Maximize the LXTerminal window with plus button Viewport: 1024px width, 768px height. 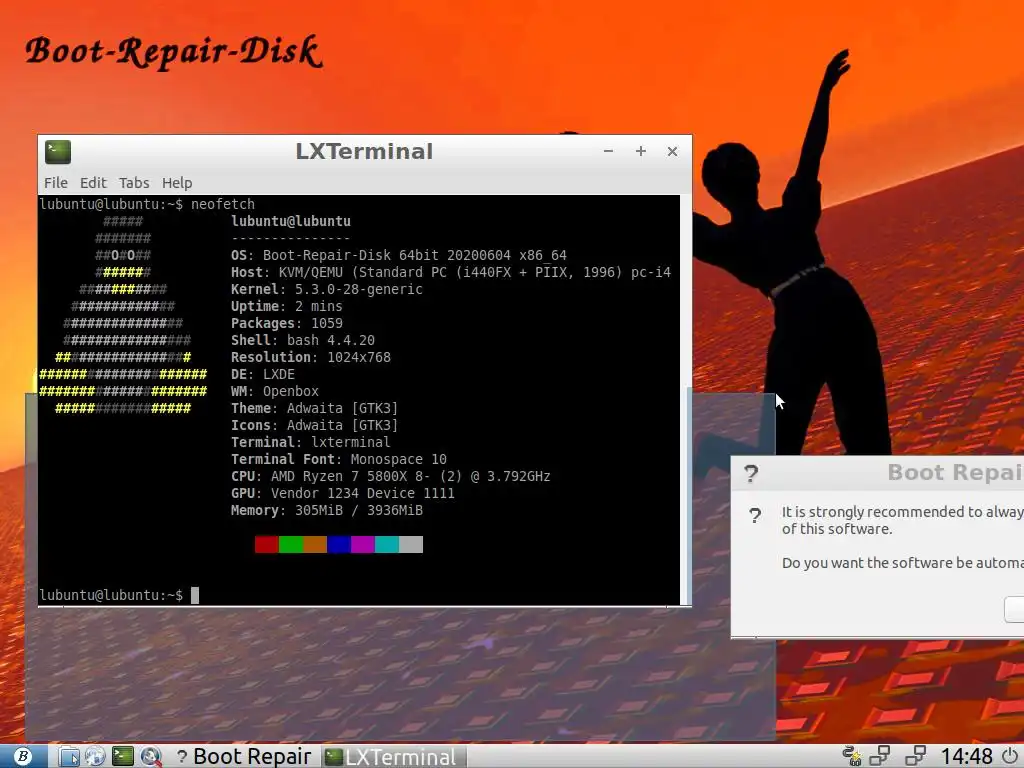tap(641, 151)
